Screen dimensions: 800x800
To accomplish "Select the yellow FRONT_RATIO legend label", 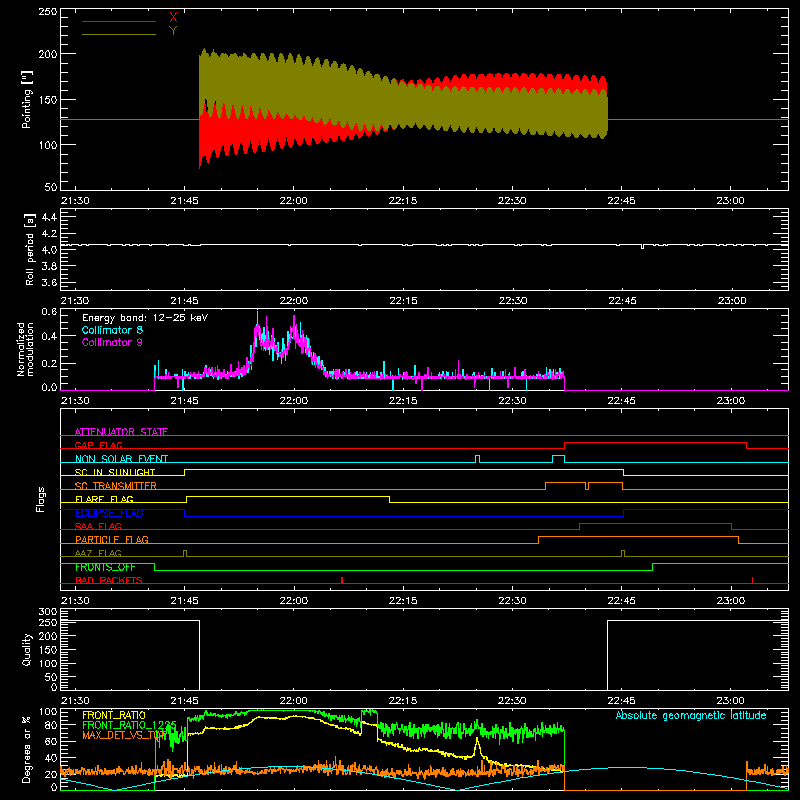I will coord(114,715).
